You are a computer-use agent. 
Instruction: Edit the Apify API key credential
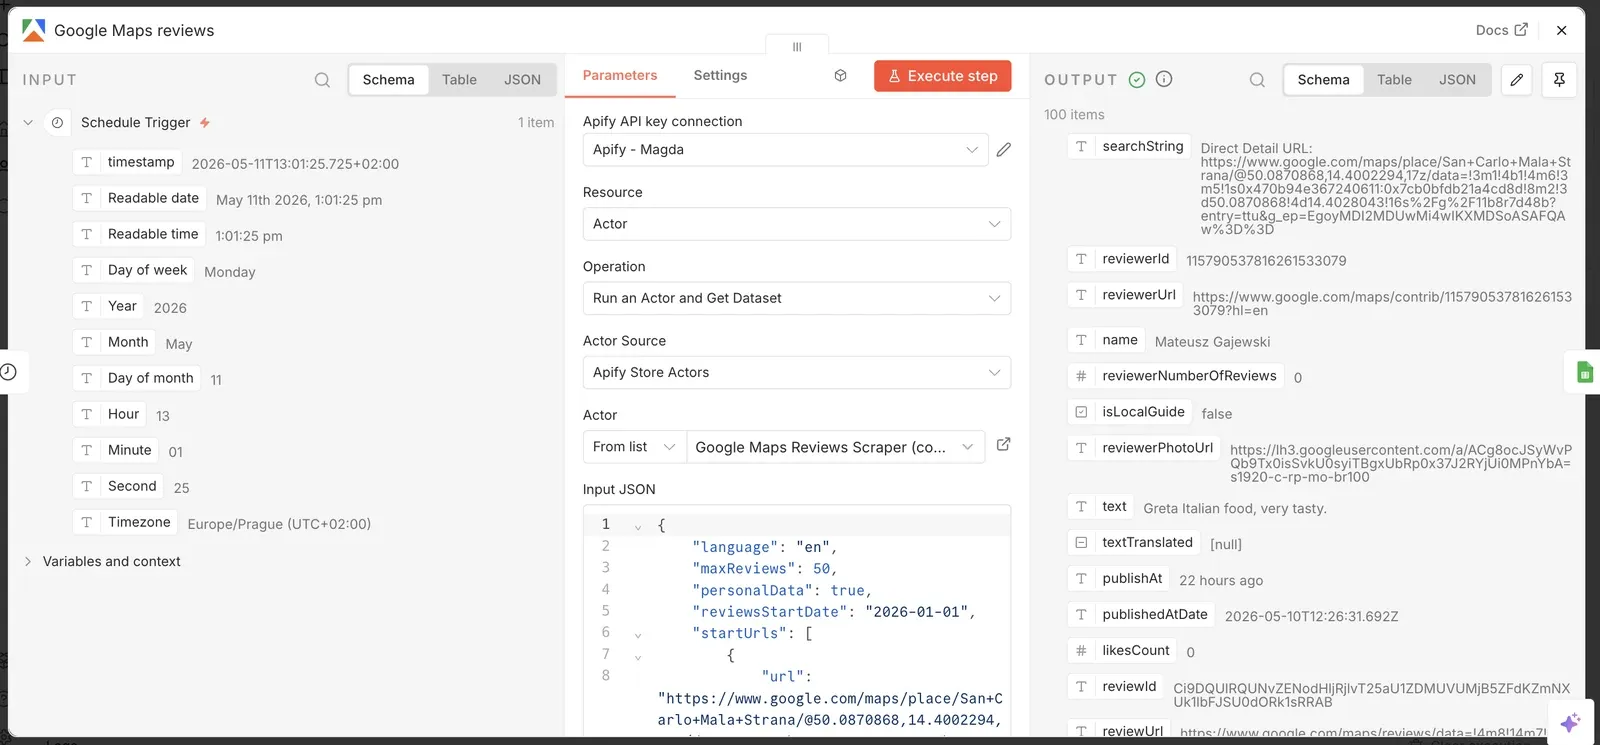coord(1004,150)
